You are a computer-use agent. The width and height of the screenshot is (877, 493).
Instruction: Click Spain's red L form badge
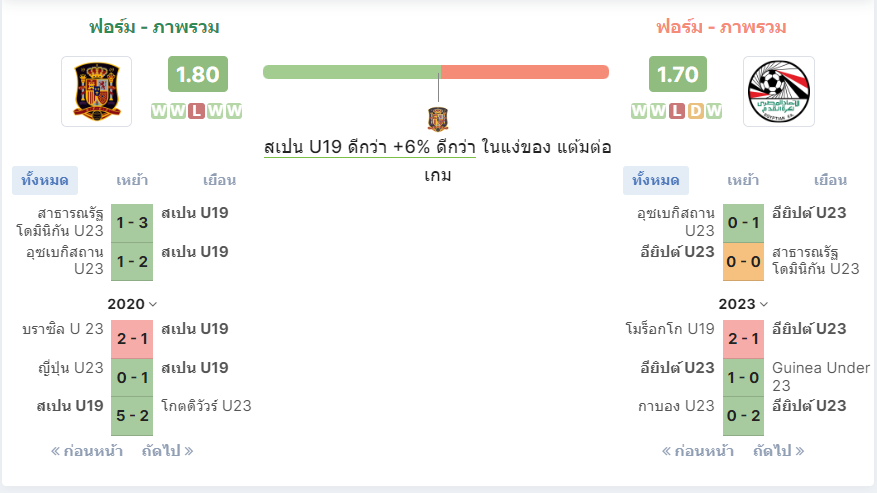click(196, 111)
